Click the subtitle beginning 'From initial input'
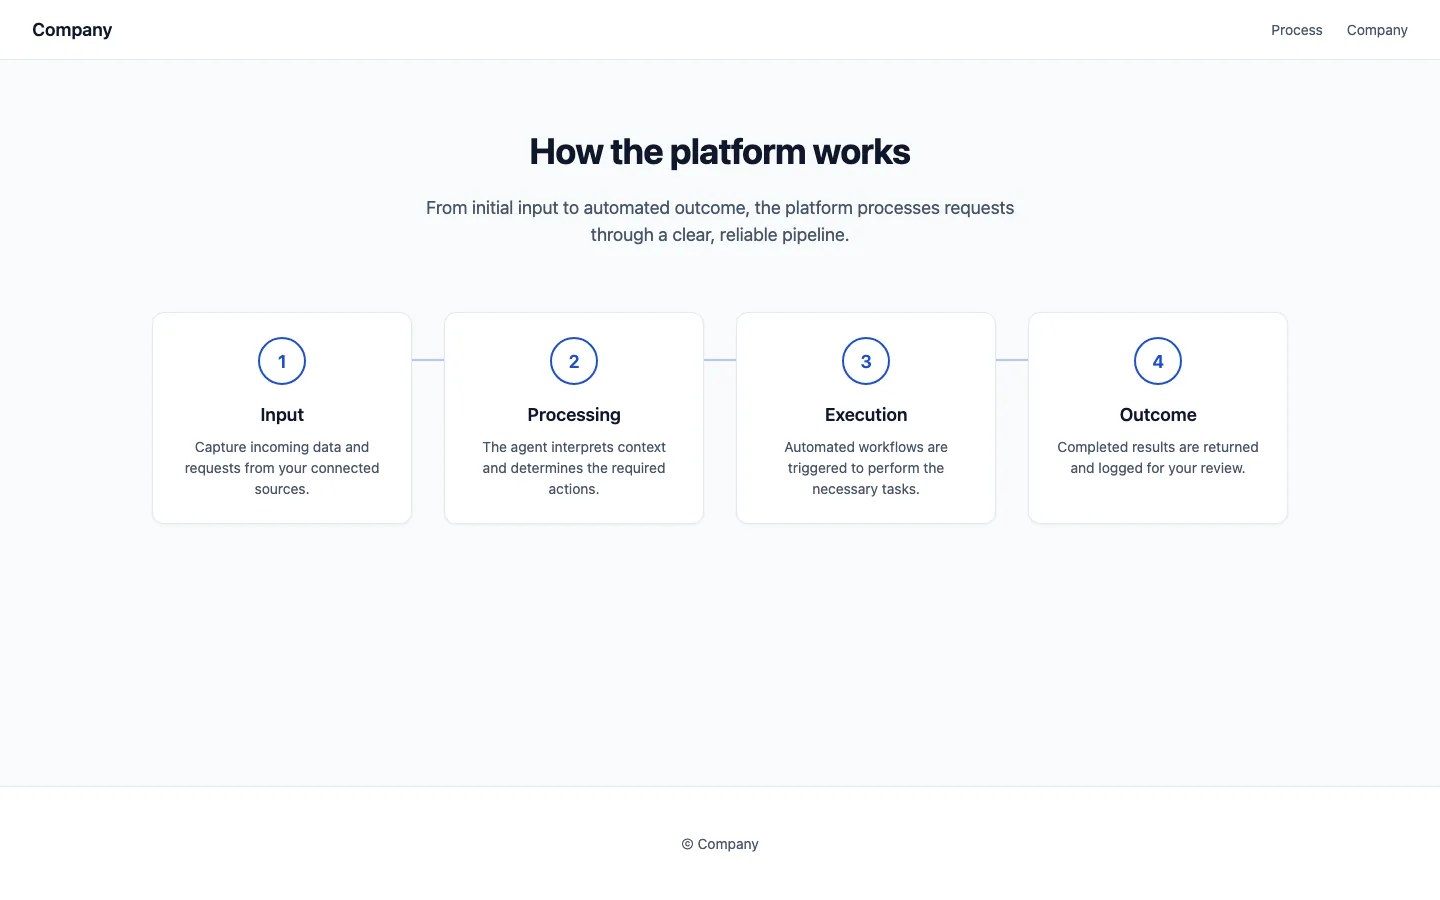 coord(720,221)
